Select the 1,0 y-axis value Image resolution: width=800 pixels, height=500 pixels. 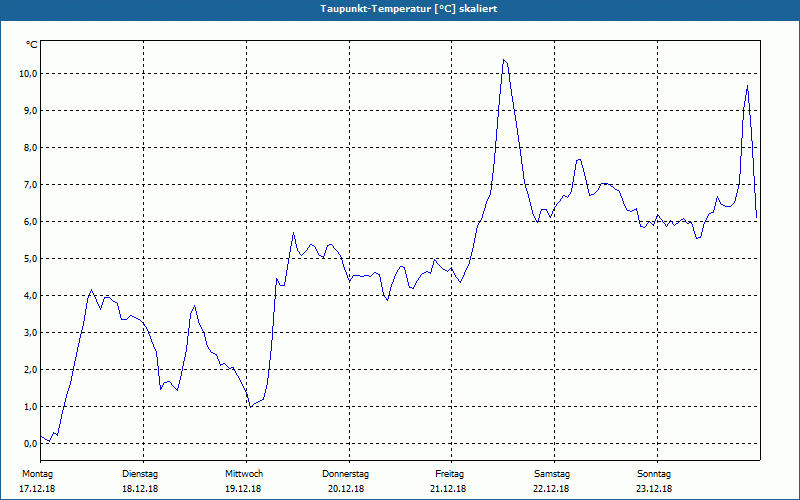(x=30, y=407)
